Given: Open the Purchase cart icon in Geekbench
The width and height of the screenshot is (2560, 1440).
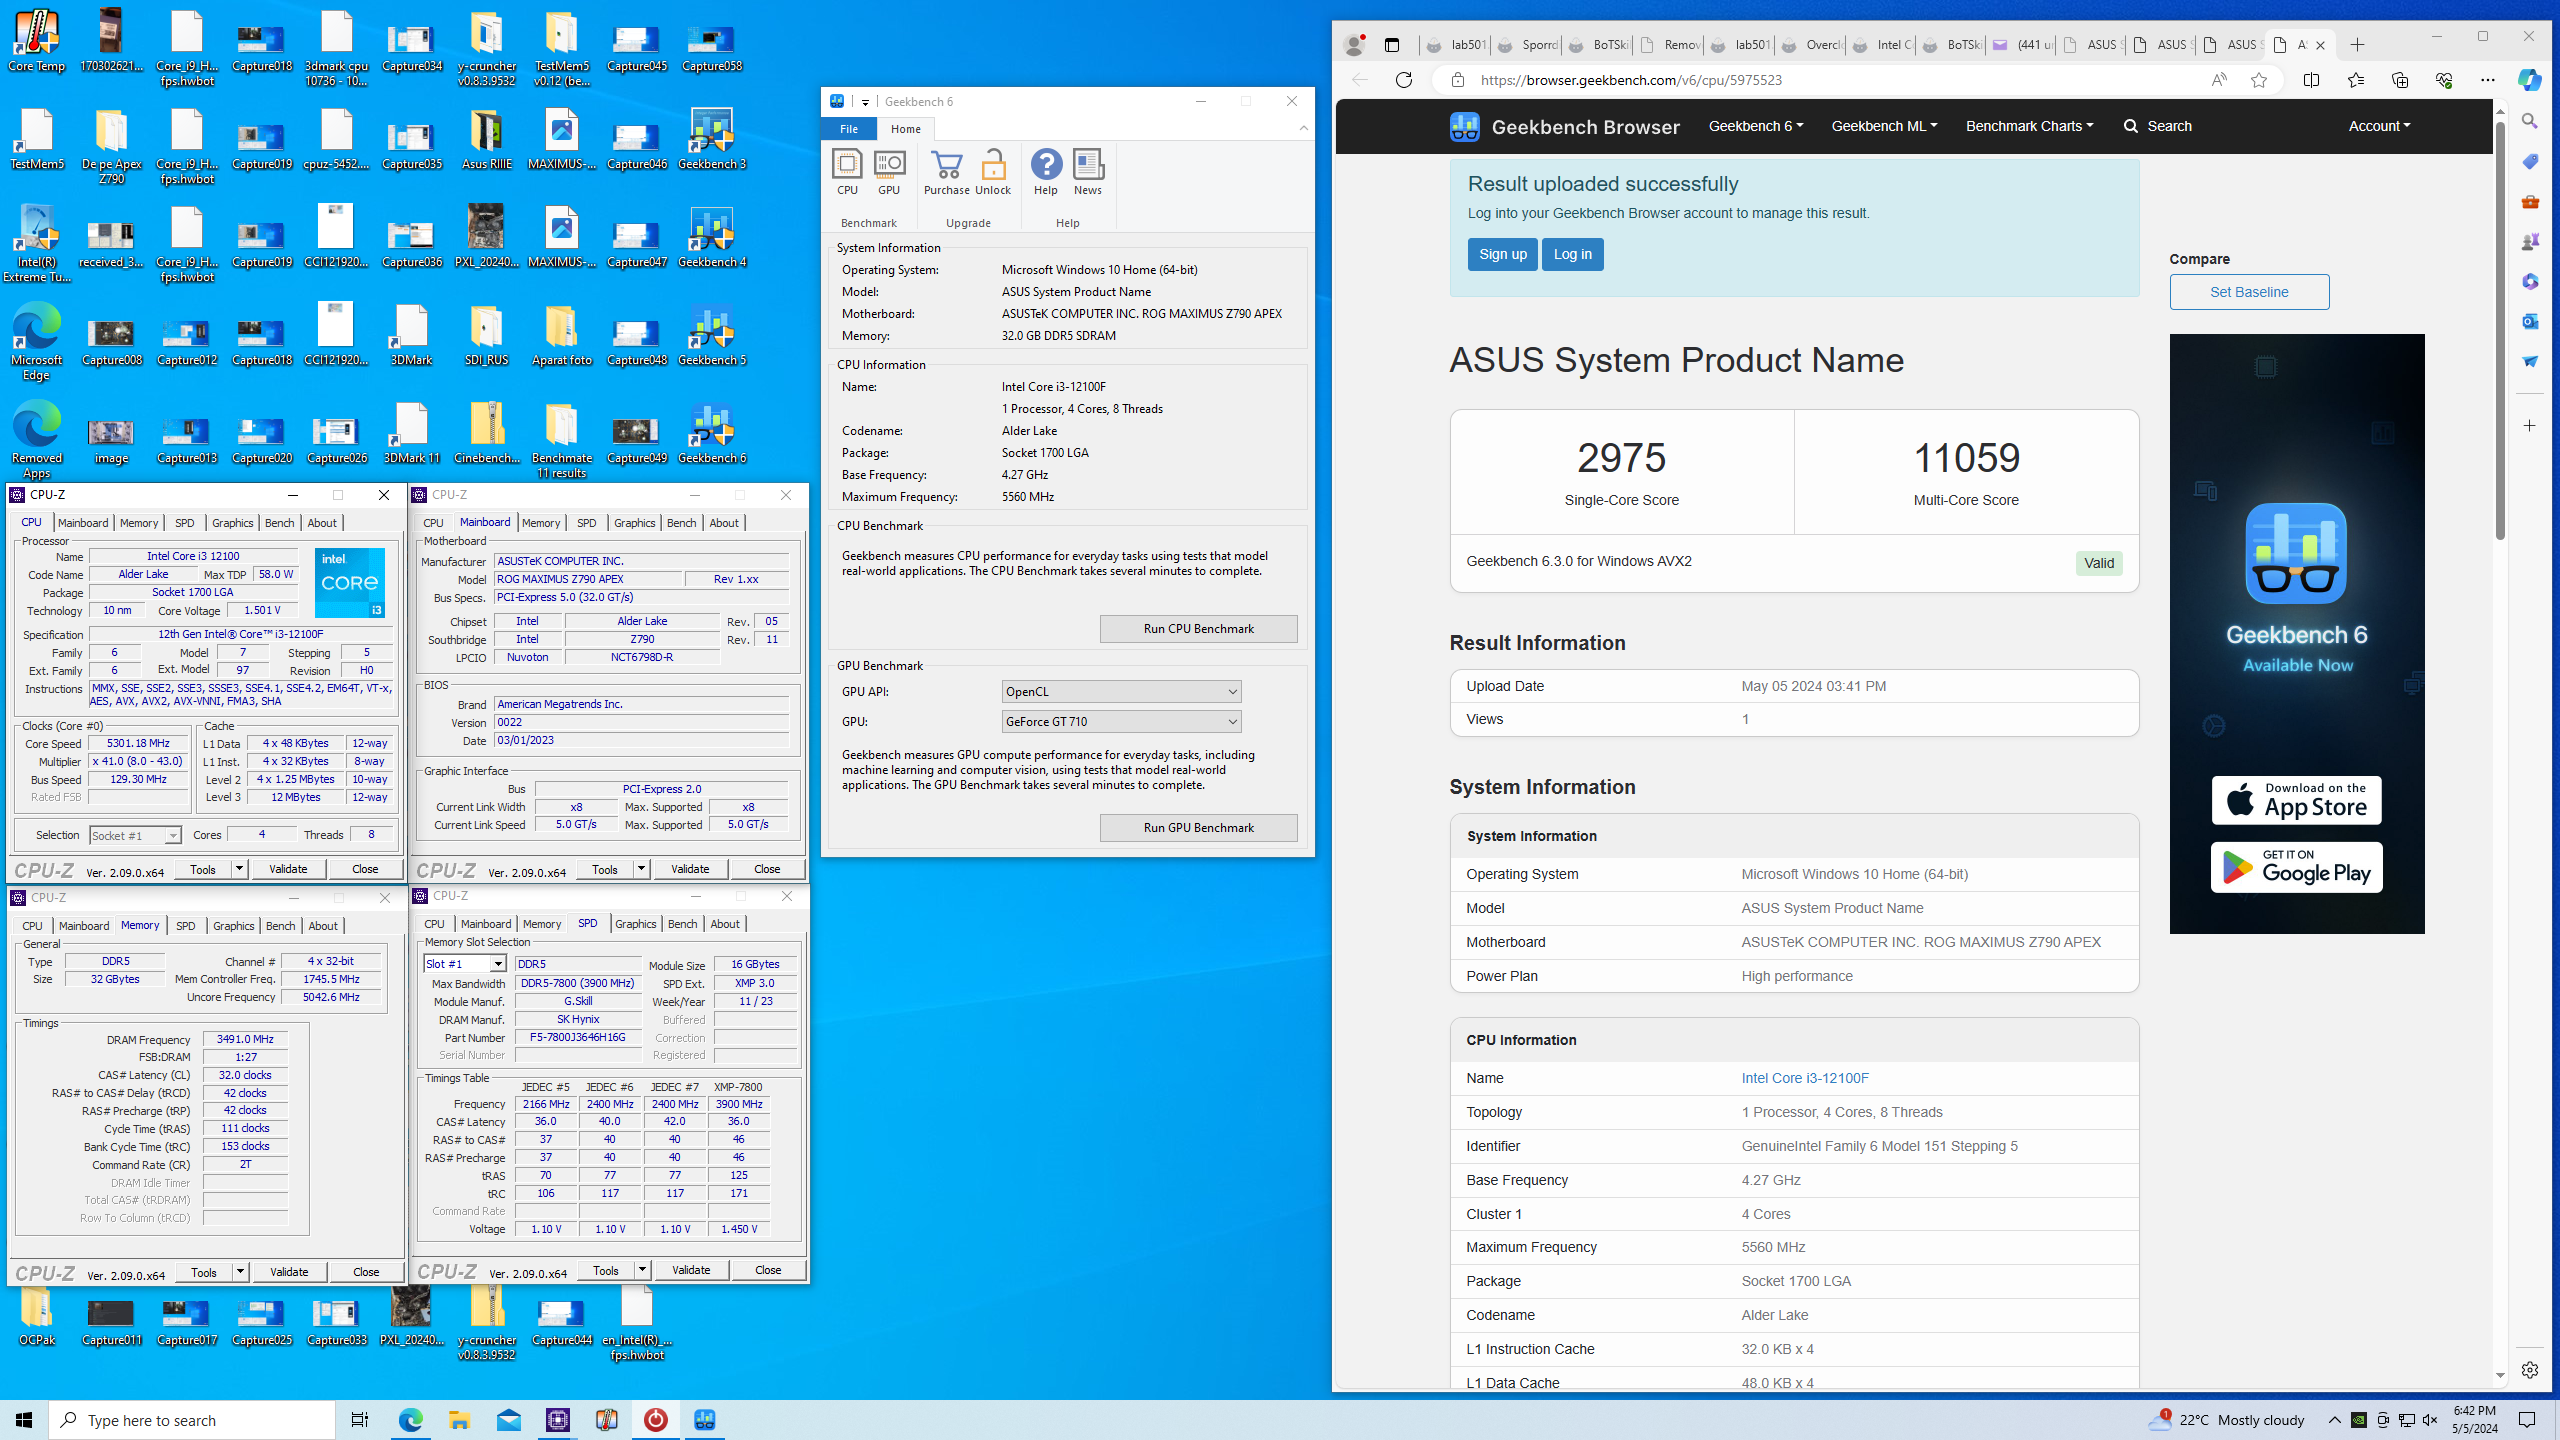Looking at the screenshot, I should pyautogui.click(x=946, y=172).
